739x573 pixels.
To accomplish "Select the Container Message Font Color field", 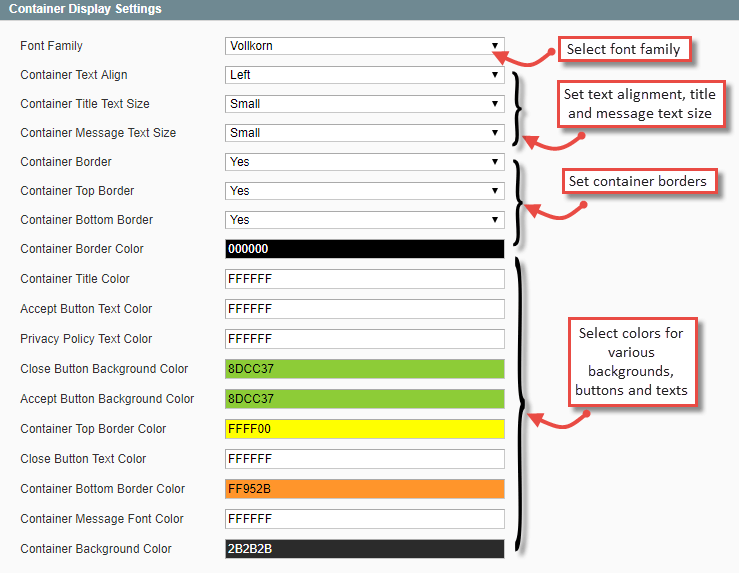I will [365, 519].
